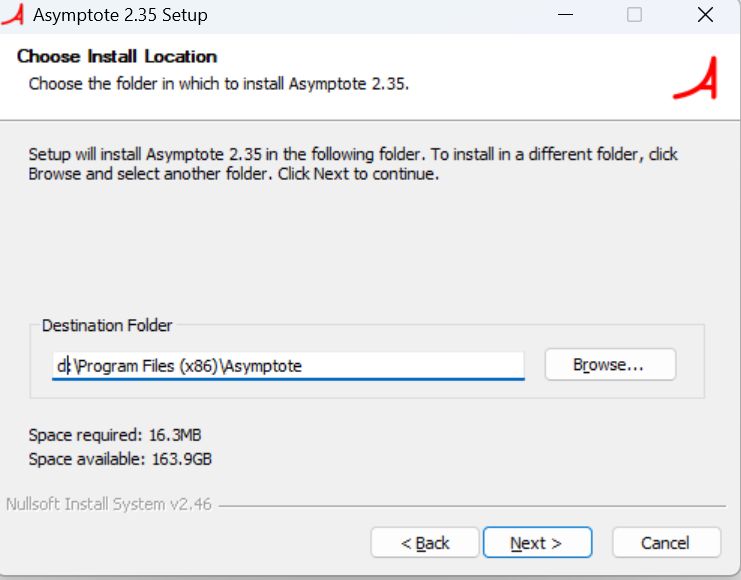Image resolution: width=741 pixels, height=580 pixels.
Task: Click empty space at the path field's end
Action: (x=420, y=366)
